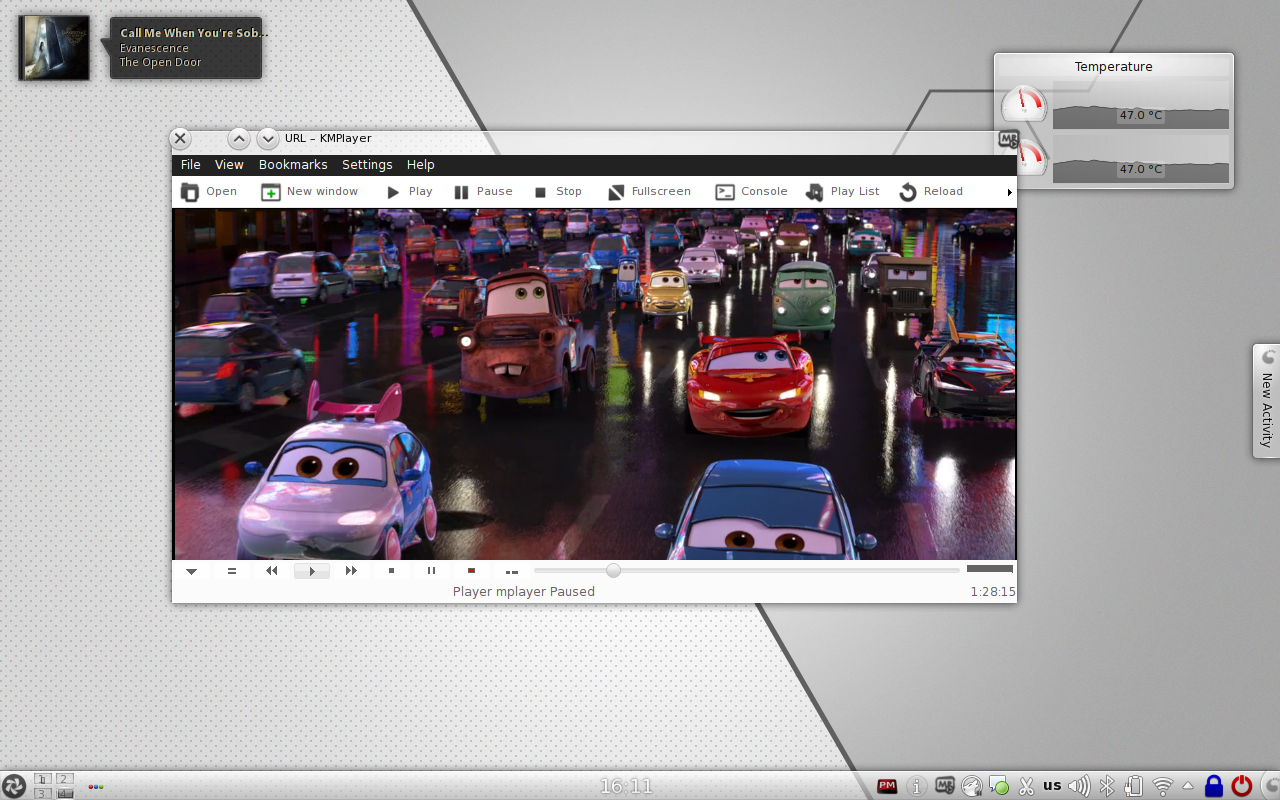
Task: Click the 1:28:15 time readout
Action: 993,592
